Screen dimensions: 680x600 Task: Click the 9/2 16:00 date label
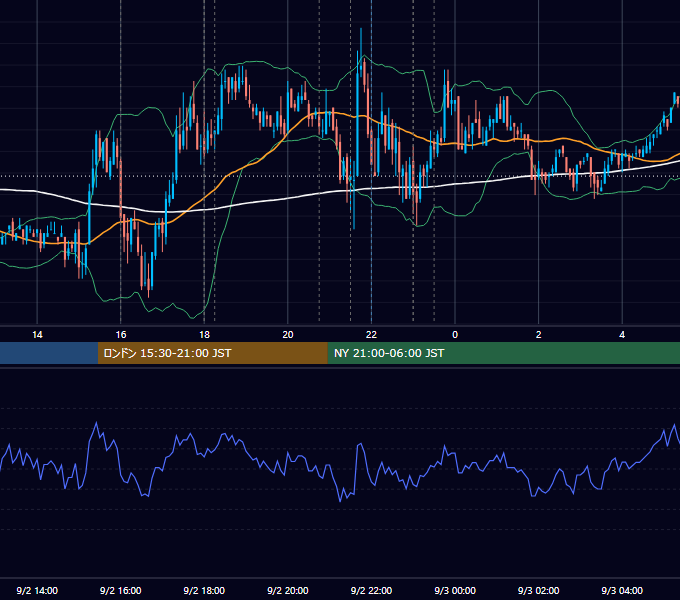(x=121, y=590)
